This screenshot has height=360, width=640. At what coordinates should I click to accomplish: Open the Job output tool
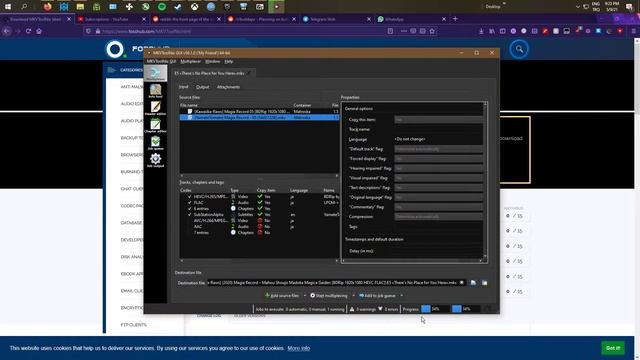156,160
